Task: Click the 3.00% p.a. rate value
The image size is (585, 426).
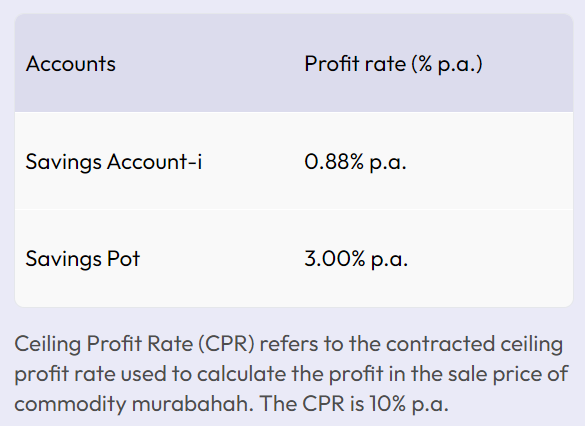Action: click(356, 259)
